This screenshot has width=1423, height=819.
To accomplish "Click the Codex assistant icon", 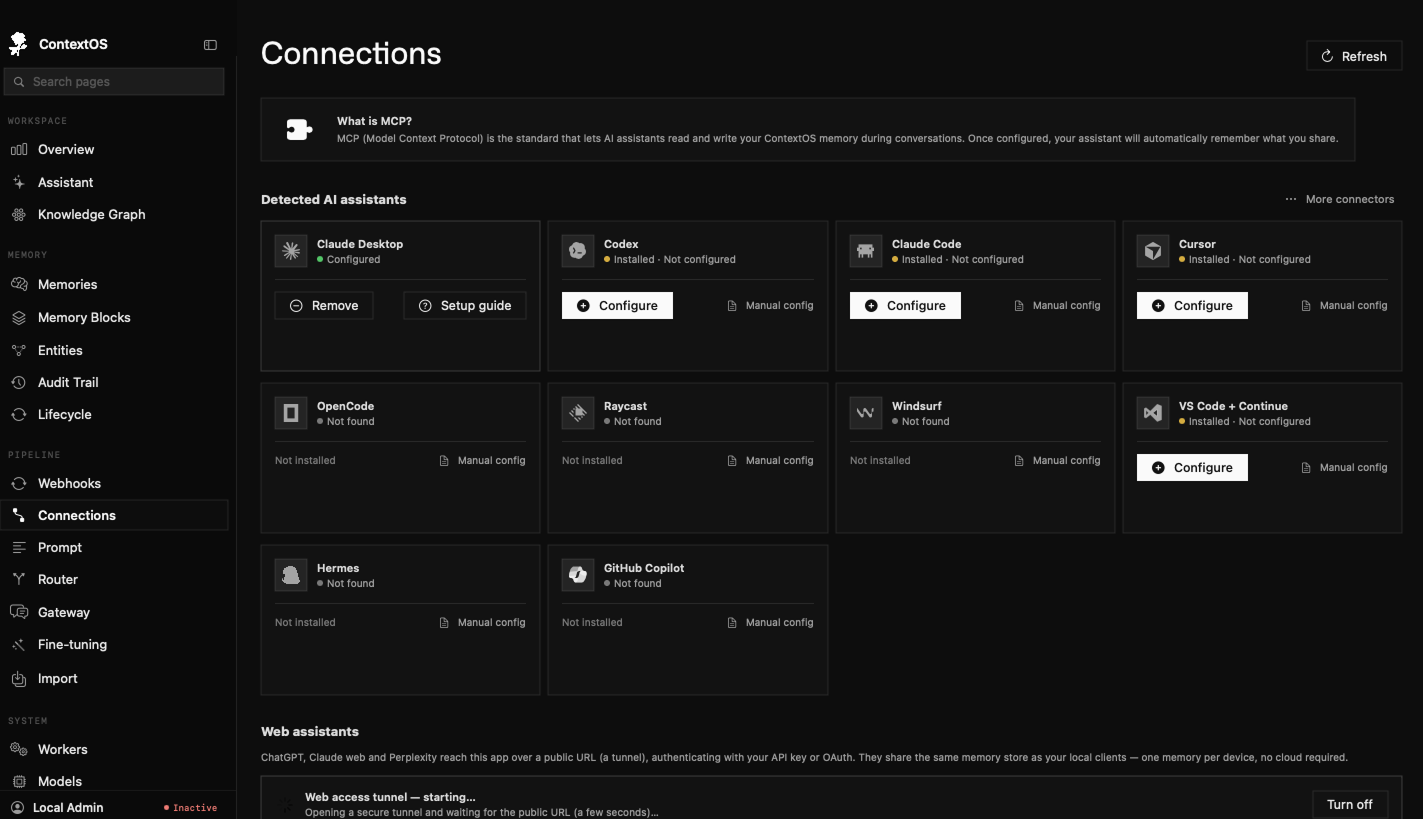I will click(x=578, y=251).
